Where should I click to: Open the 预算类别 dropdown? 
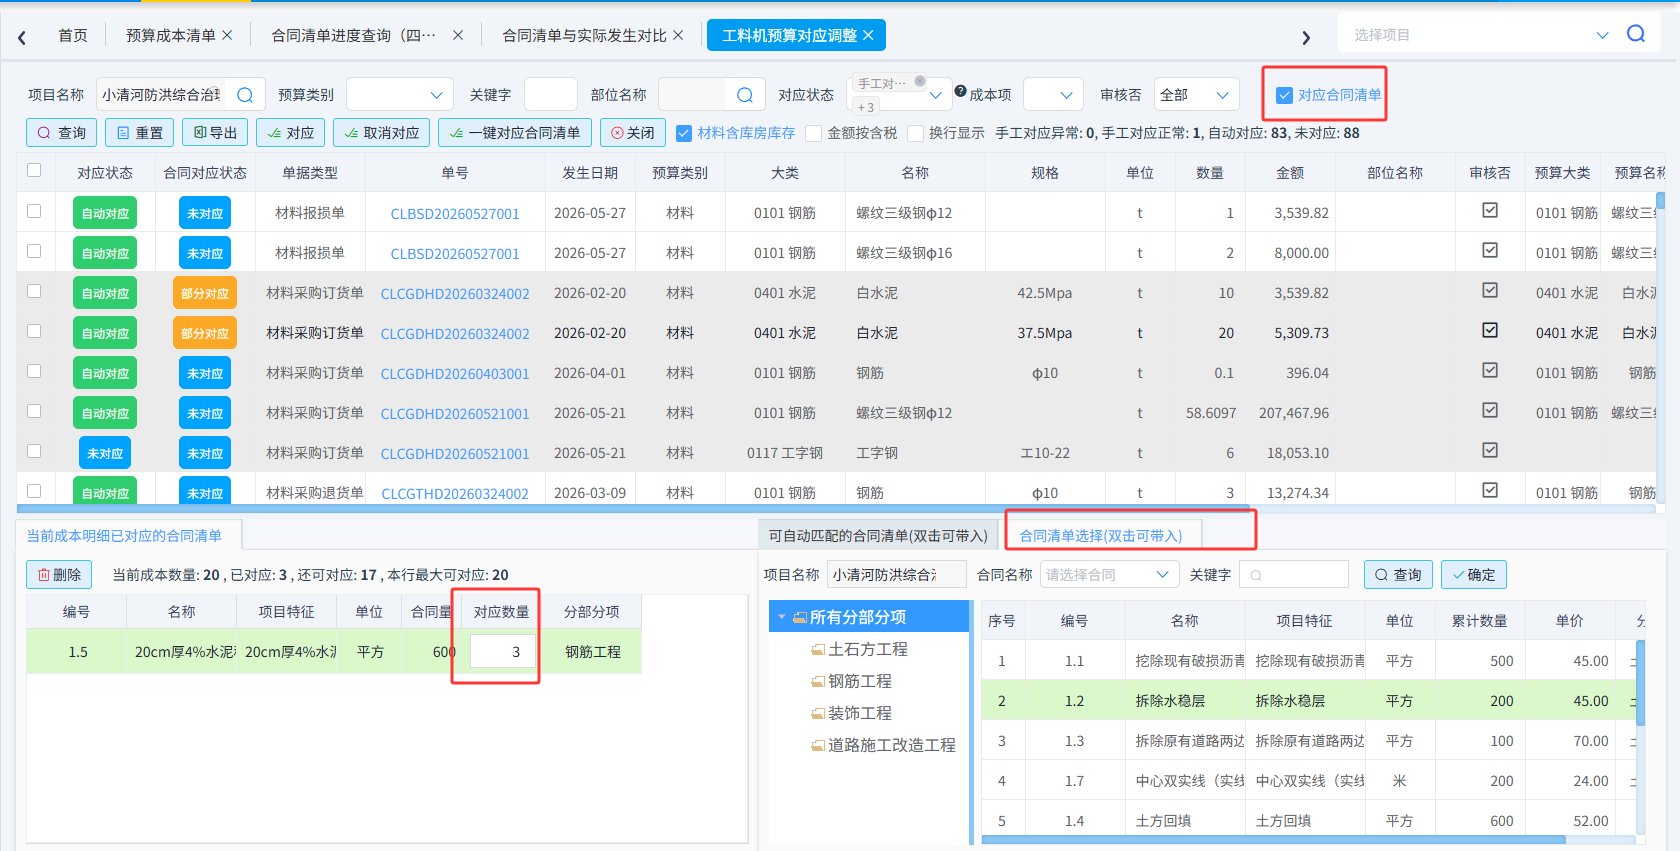pos(400,95)
